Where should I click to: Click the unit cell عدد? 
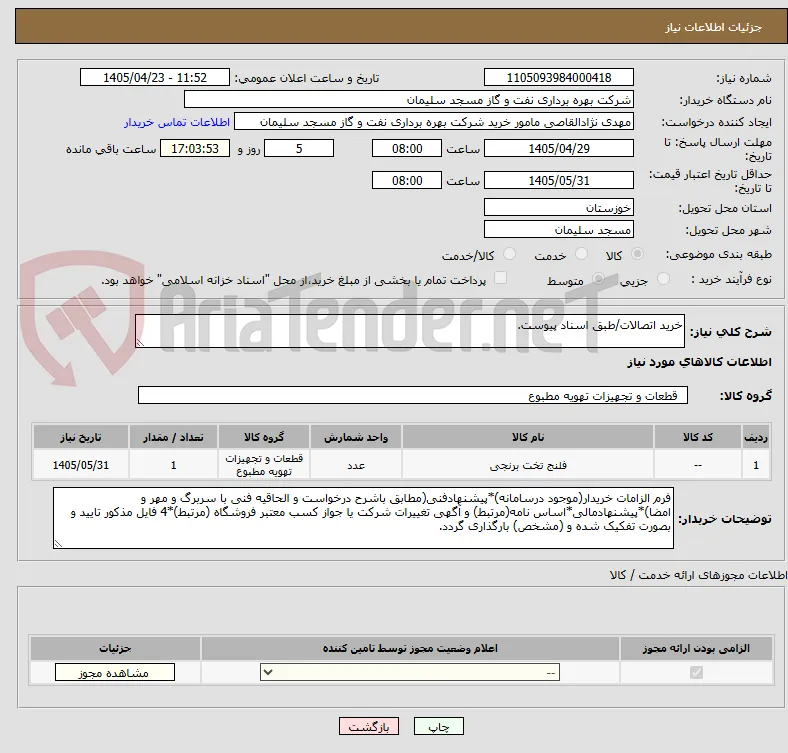pyautogui.click(x=356, y=465)
